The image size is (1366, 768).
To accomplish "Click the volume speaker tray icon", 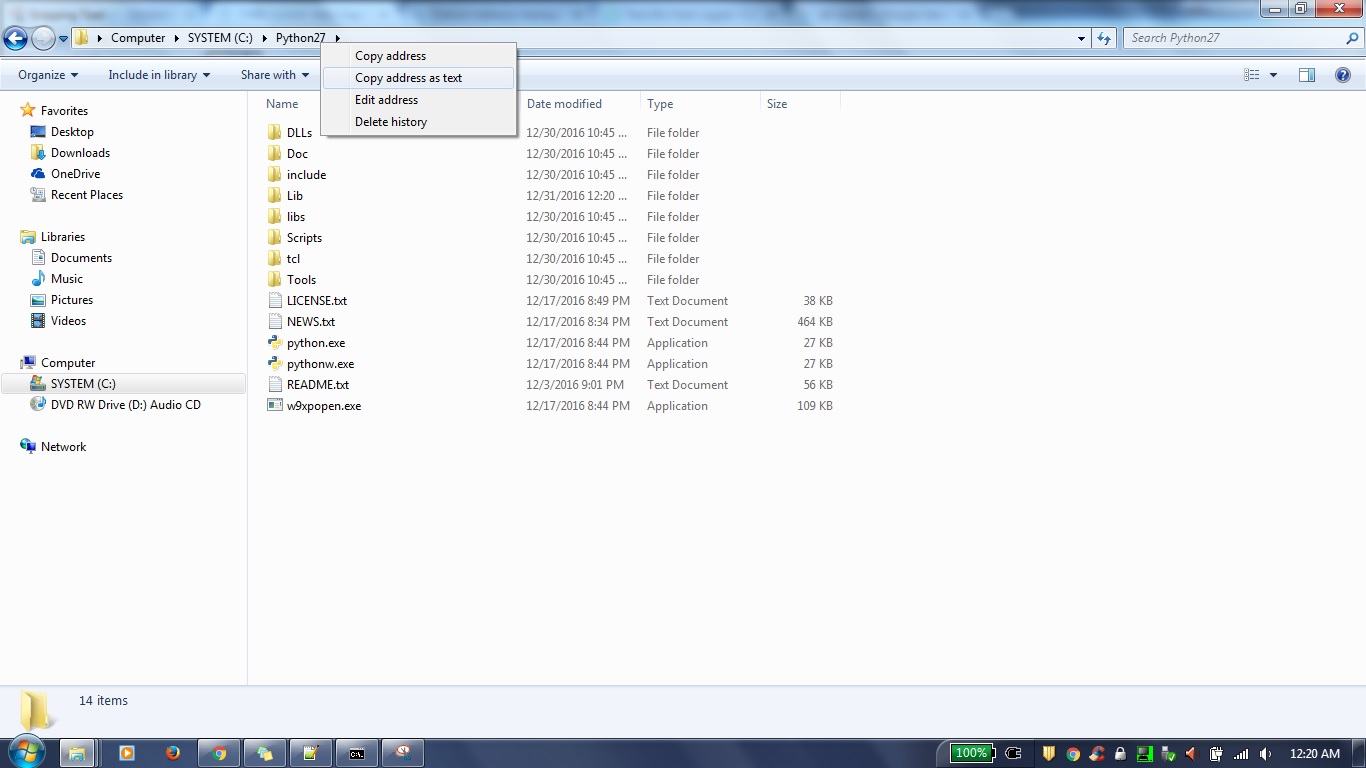I will coord(1266,754).
